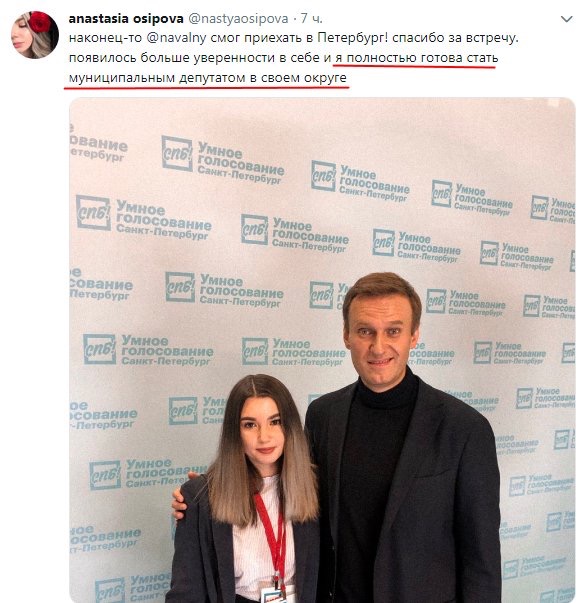Click the anastasia osipova display name
This screenshot has height=603, width=585.
tap(126, 18)
